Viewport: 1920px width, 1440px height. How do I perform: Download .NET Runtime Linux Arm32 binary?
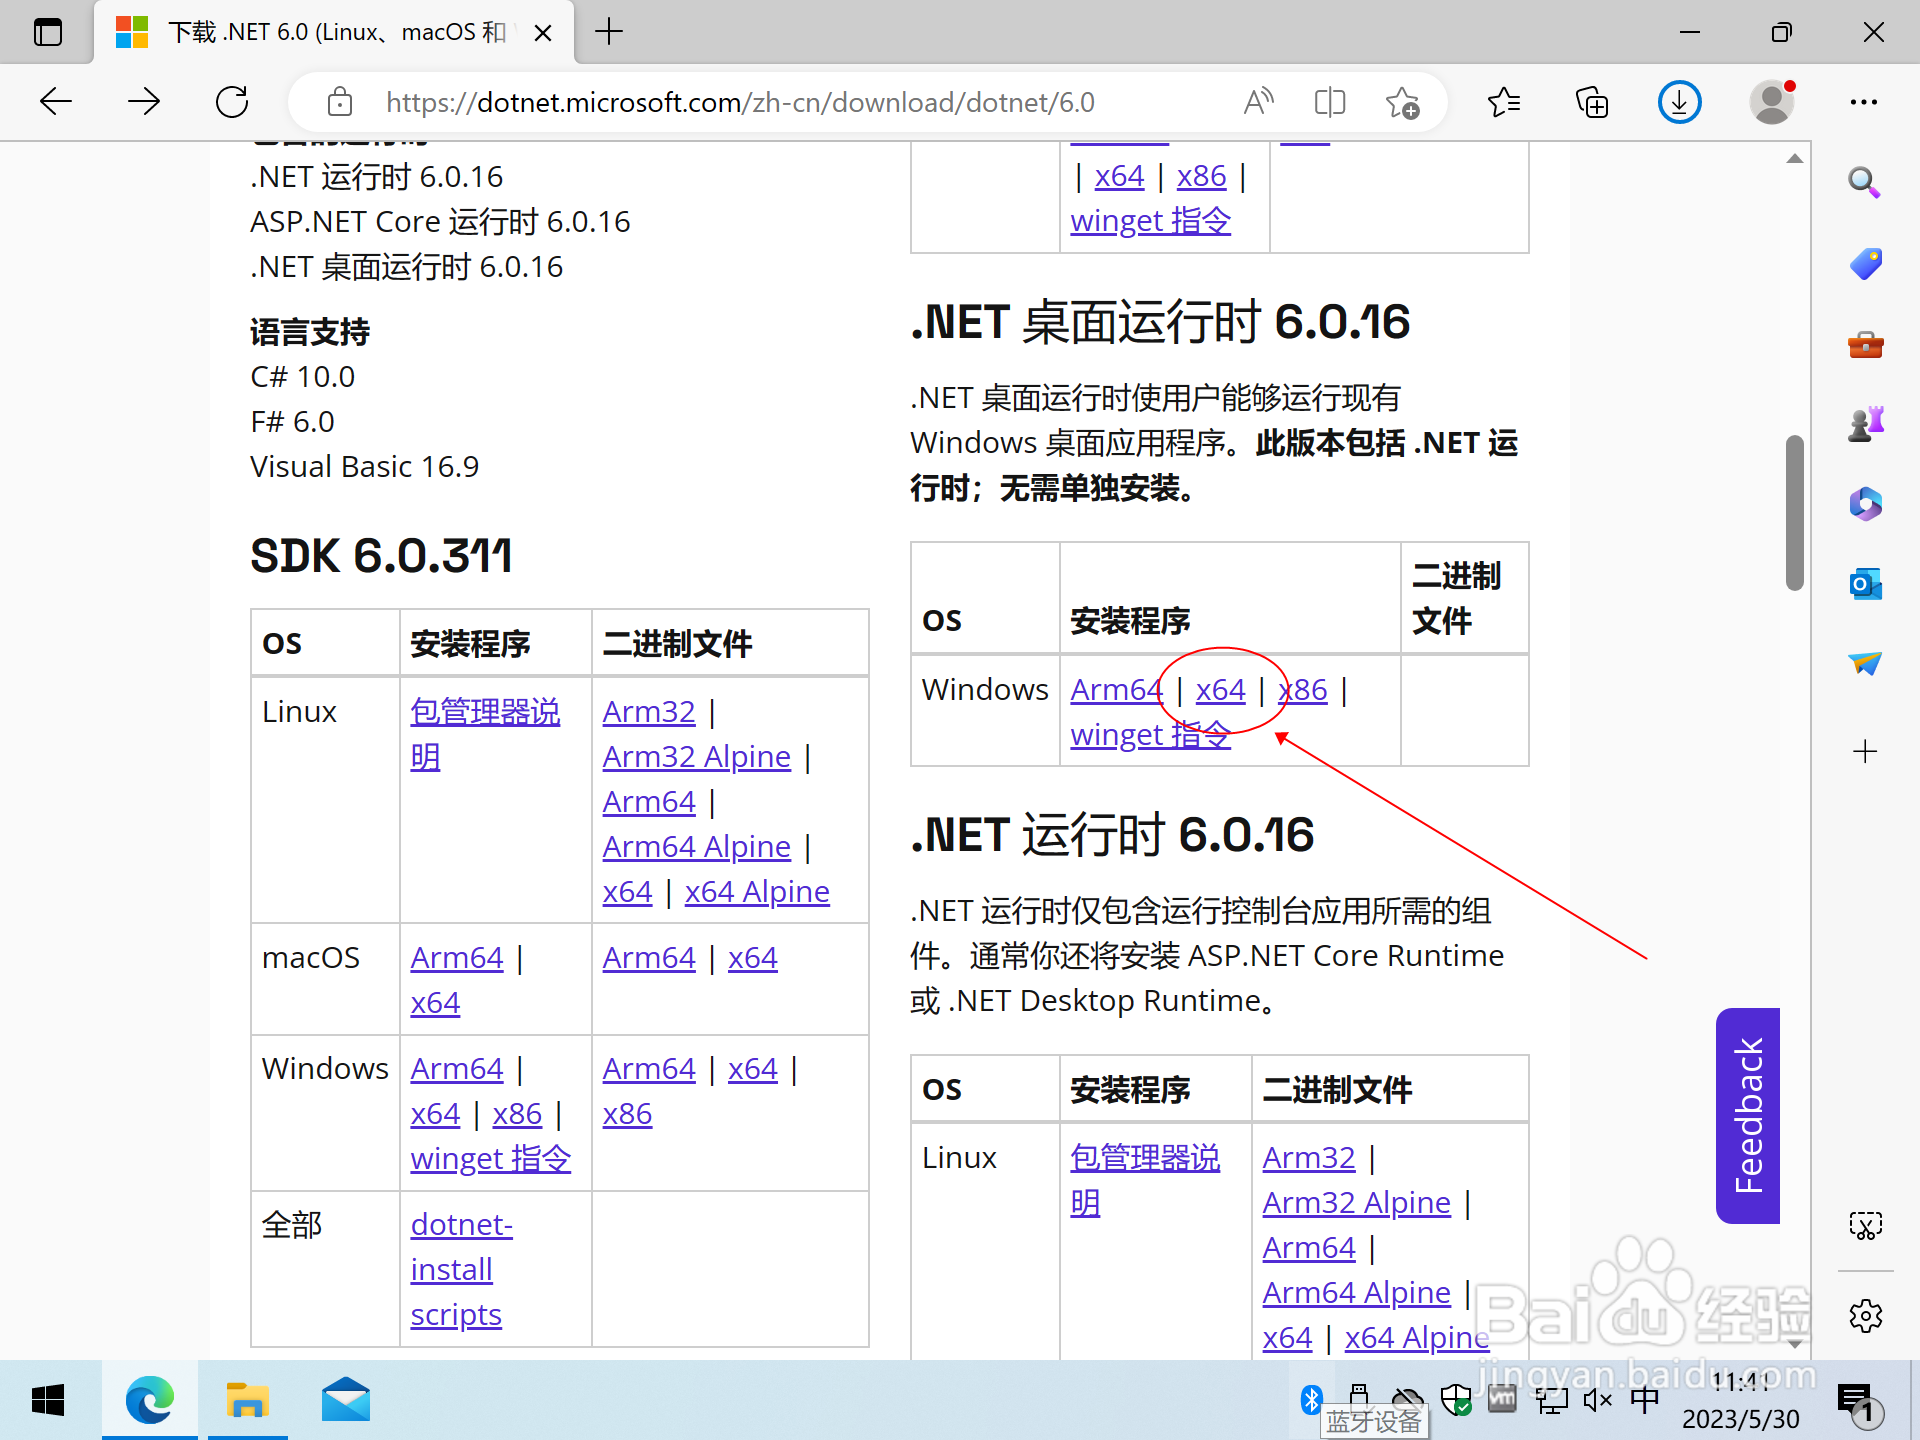click(1309, 1158)
